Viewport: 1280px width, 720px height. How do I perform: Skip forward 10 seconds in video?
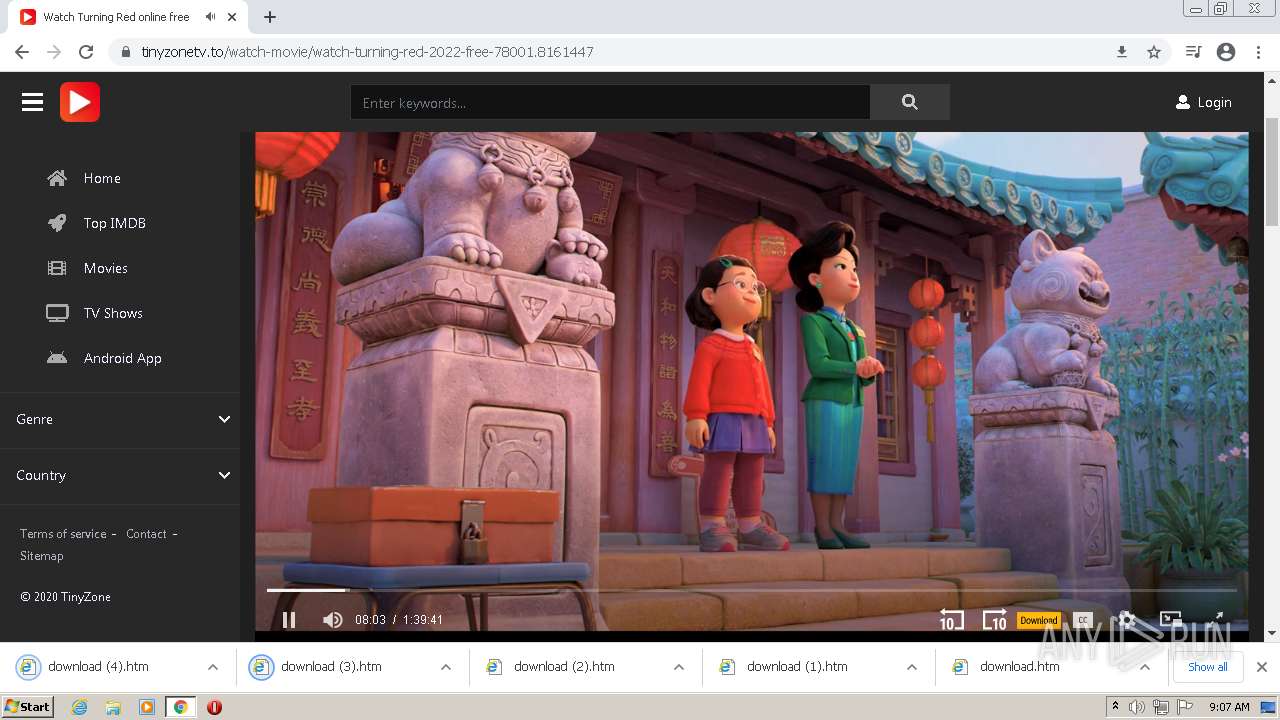994,620
